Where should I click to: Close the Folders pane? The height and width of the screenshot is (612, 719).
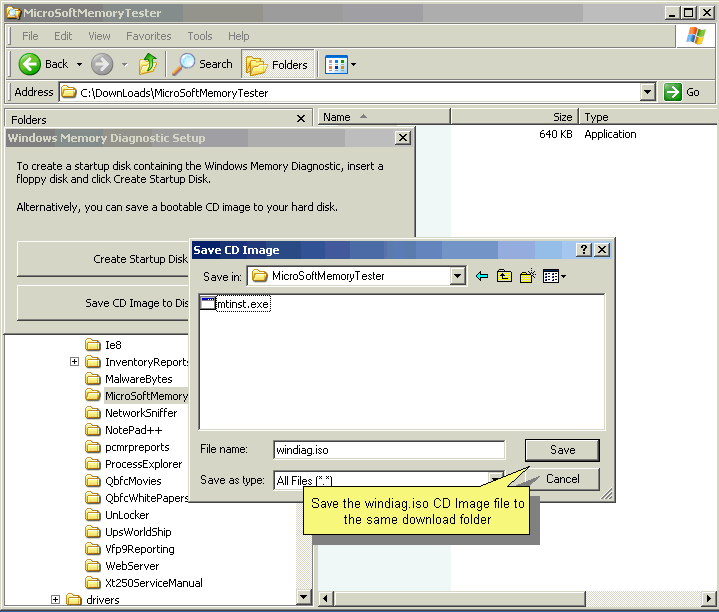(301, 119)
